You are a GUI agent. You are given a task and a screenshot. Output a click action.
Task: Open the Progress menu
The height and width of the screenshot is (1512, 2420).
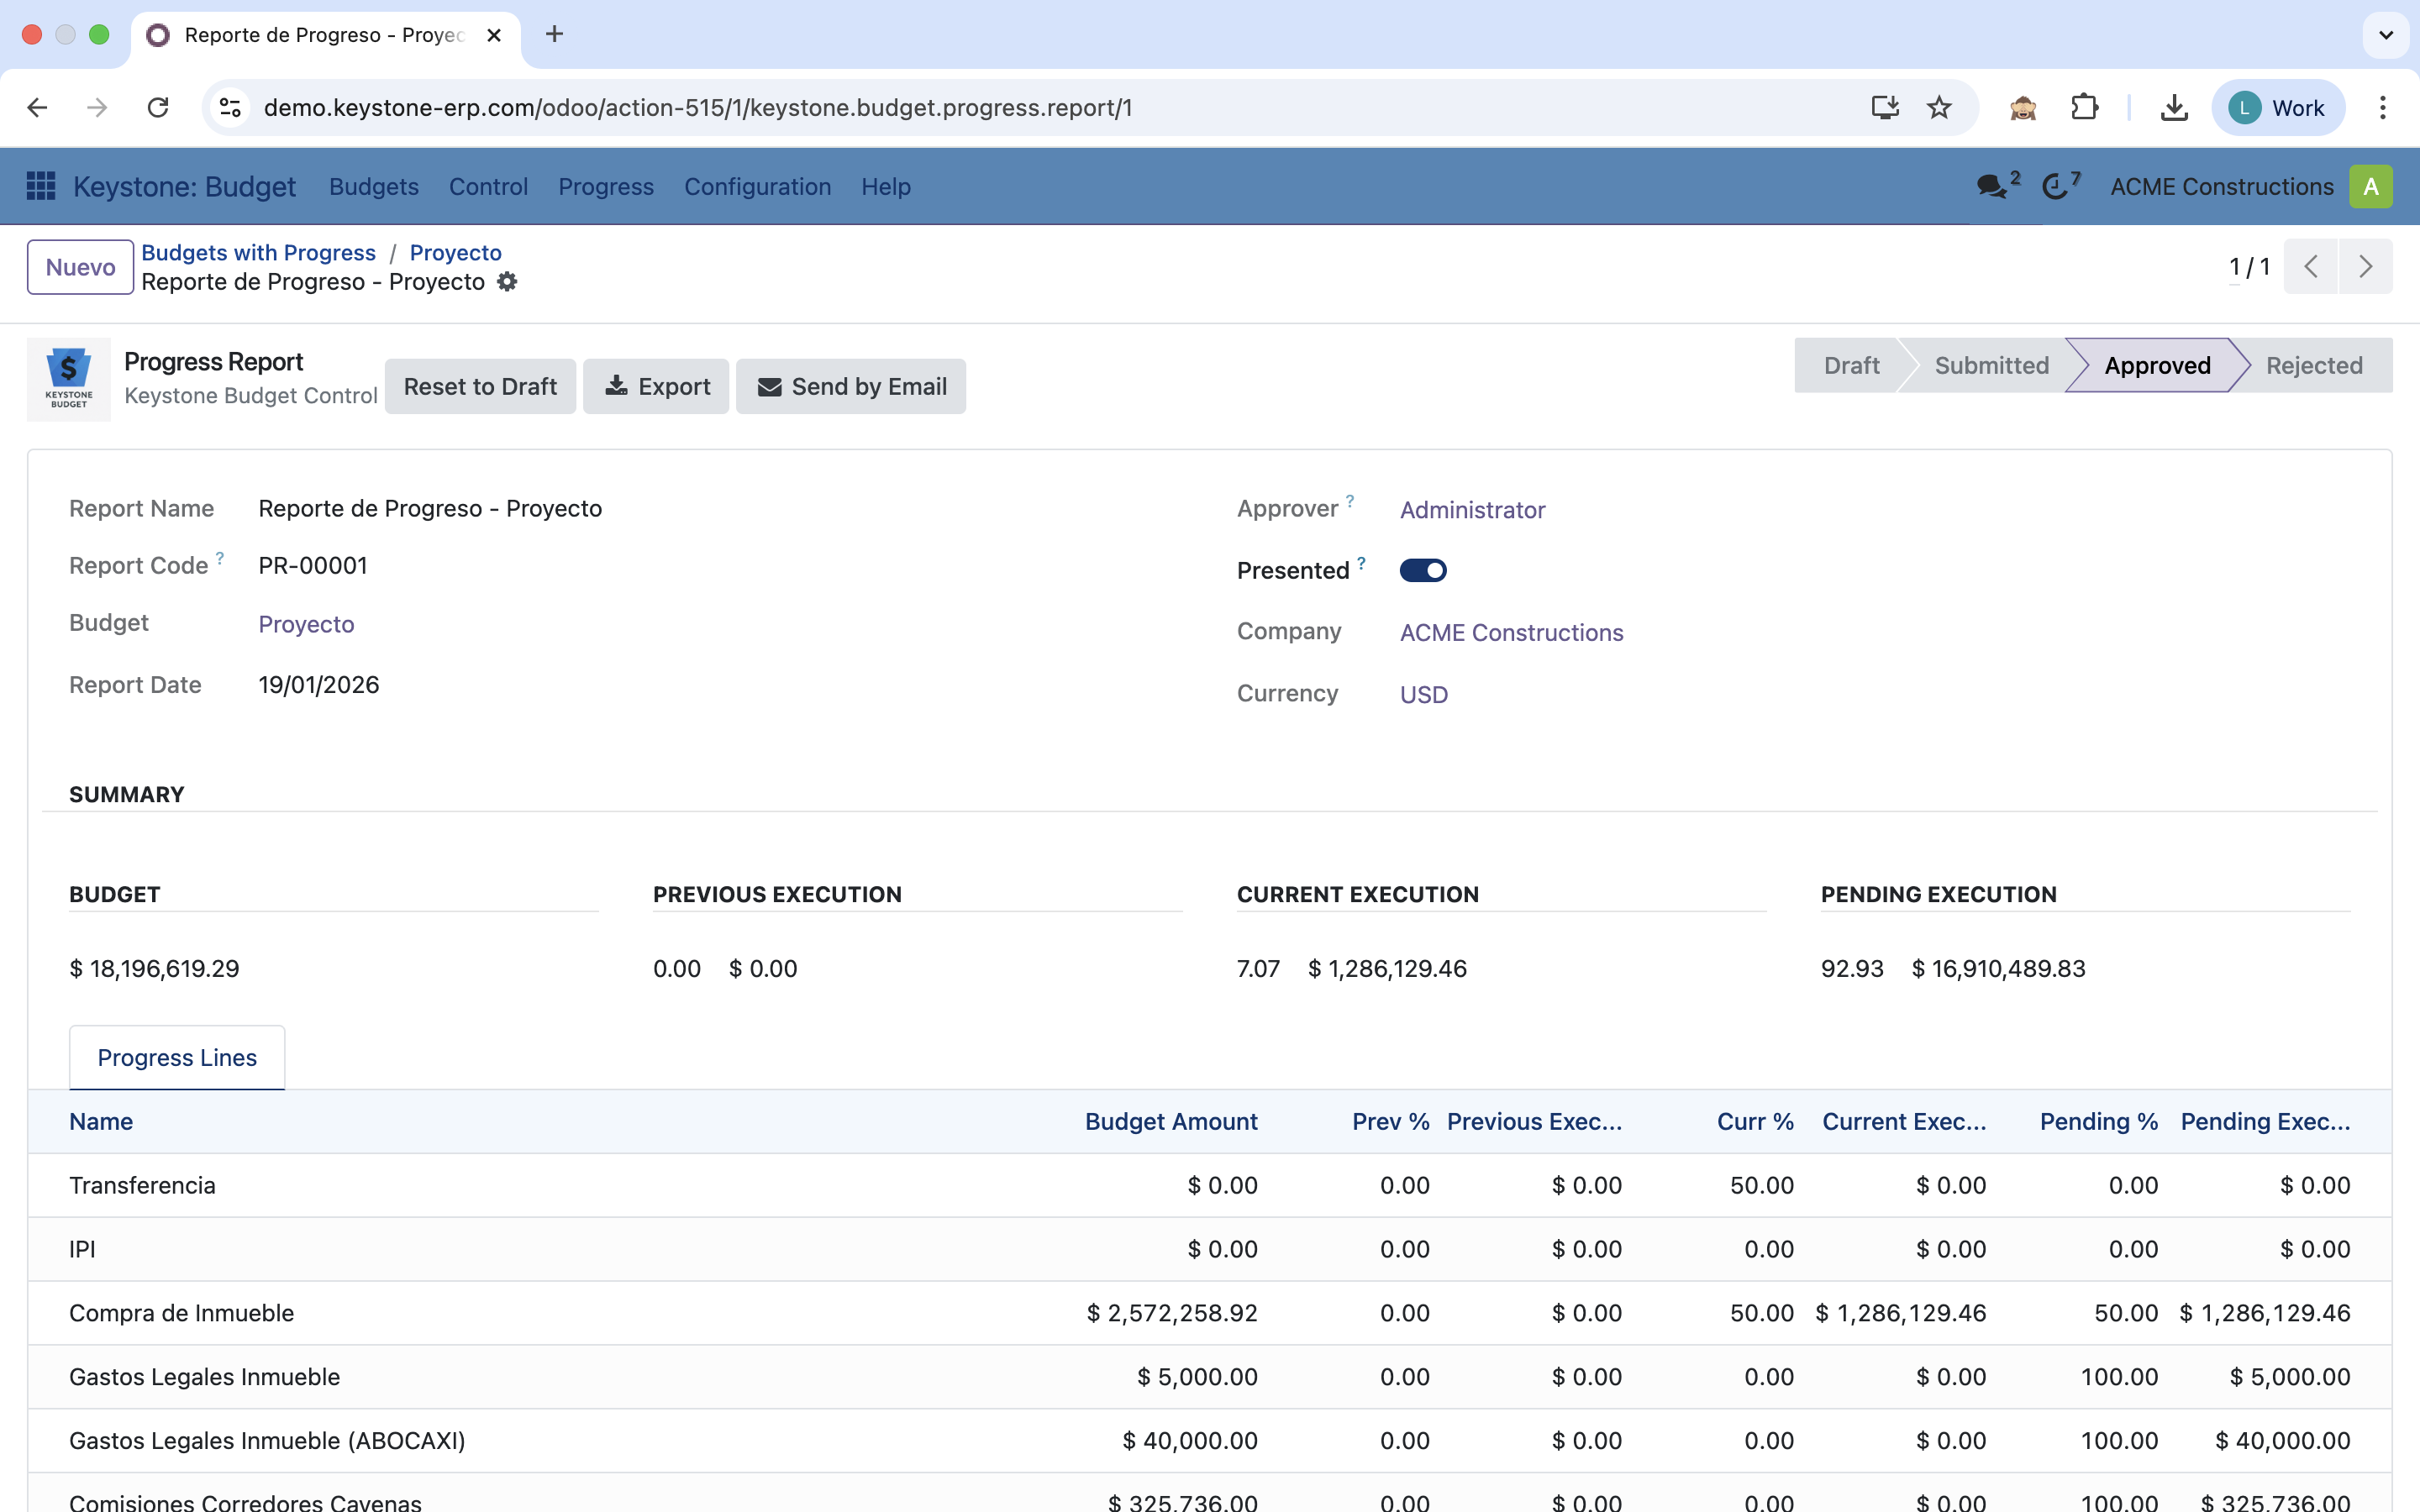point(605,186)
